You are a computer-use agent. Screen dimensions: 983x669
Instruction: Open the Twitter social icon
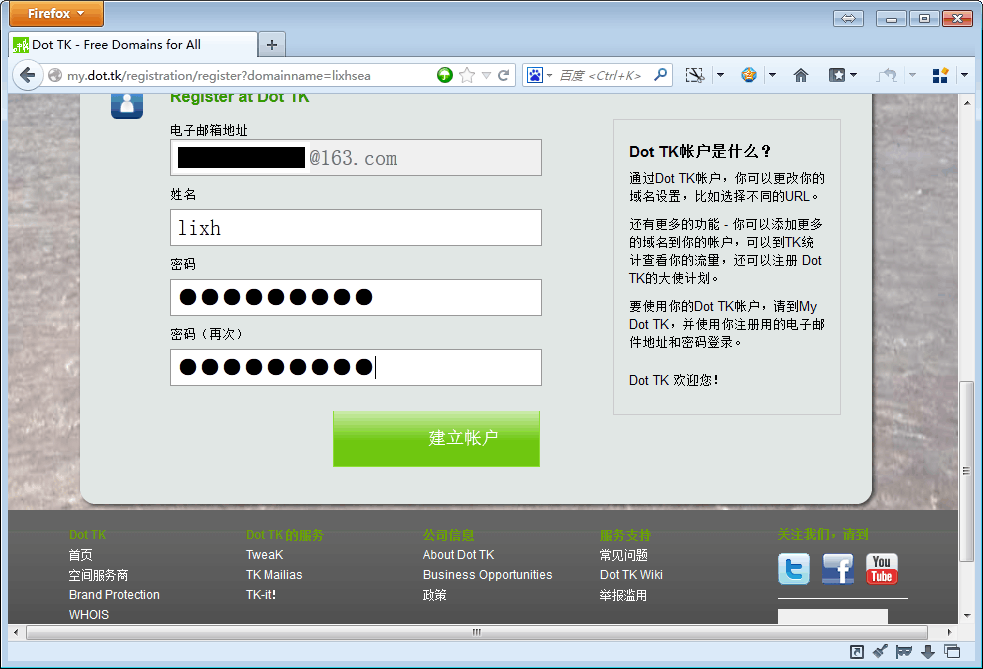click(x=794, y=569)
